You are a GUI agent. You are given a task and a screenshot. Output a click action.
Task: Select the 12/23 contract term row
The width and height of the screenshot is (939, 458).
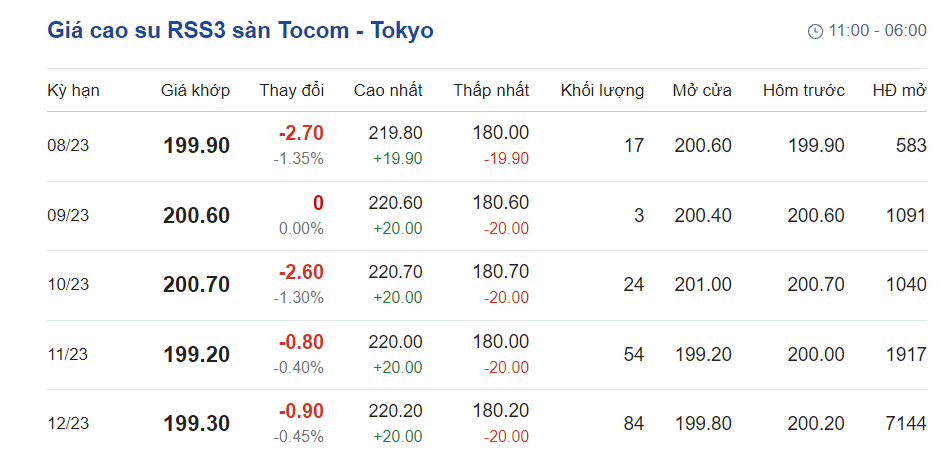click(68, 424)
